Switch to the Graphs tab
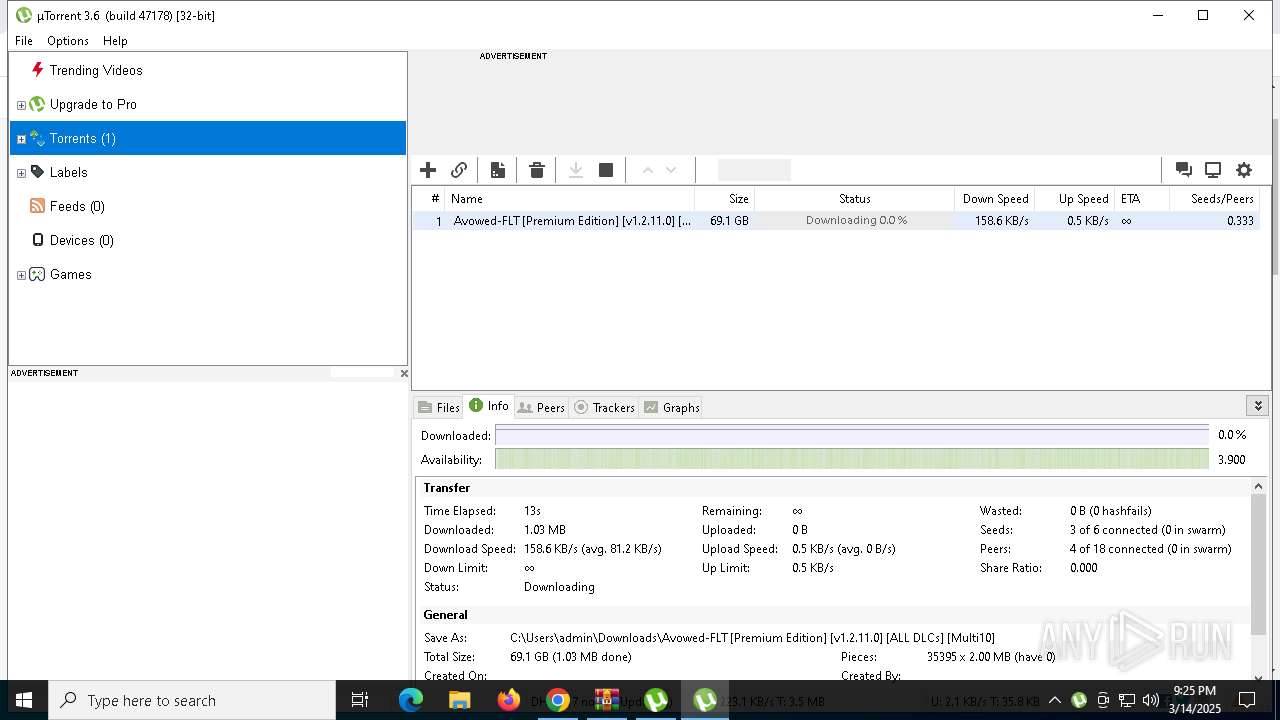Screen dimensions: 1280x720 click(x=671, y=407)
